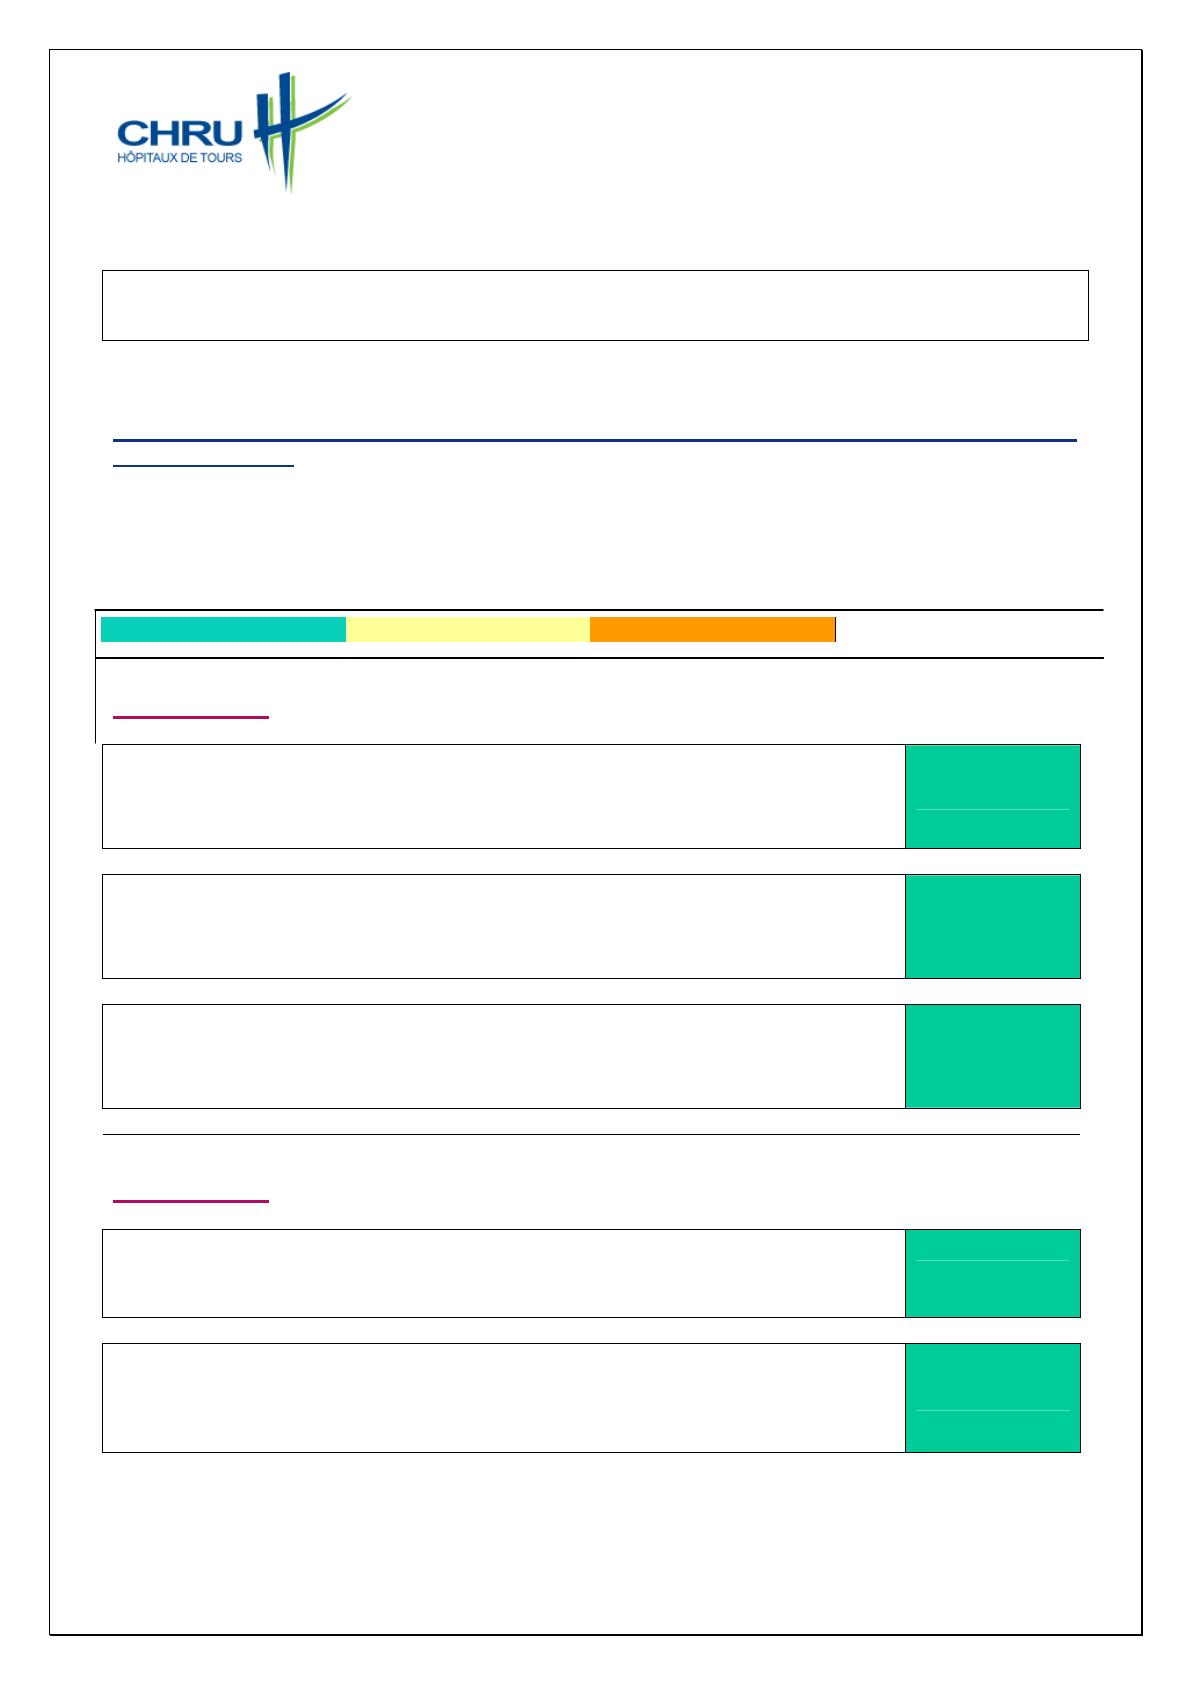Click the first green cell in the lower section
1190x1684 pixels.
coord(992,1273)
